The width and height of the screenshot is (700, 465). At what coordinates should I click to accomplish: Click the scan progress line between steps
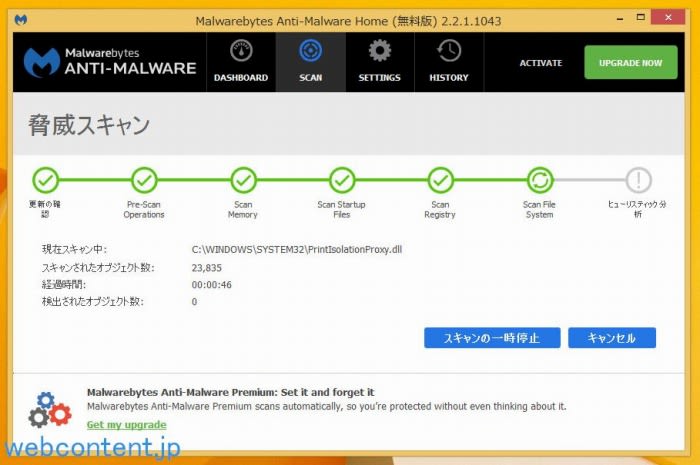click(x=193, y=180)
